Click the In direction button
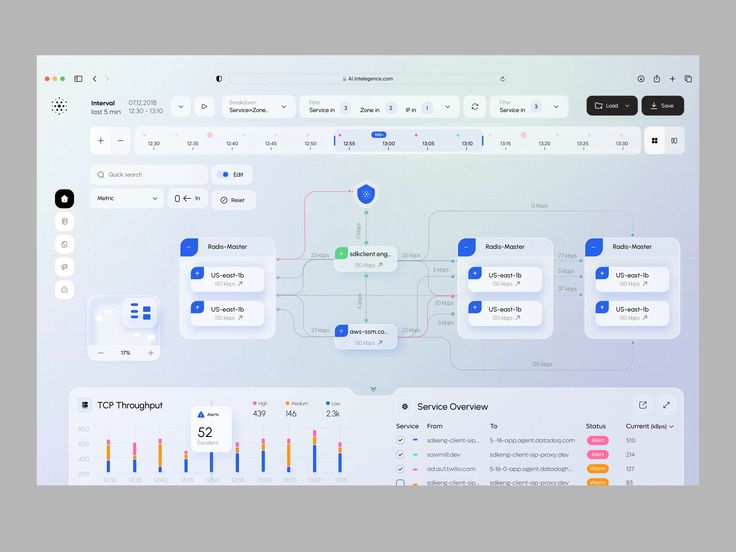This screenshot has height=552, width=736. click(x=187, y=199)
